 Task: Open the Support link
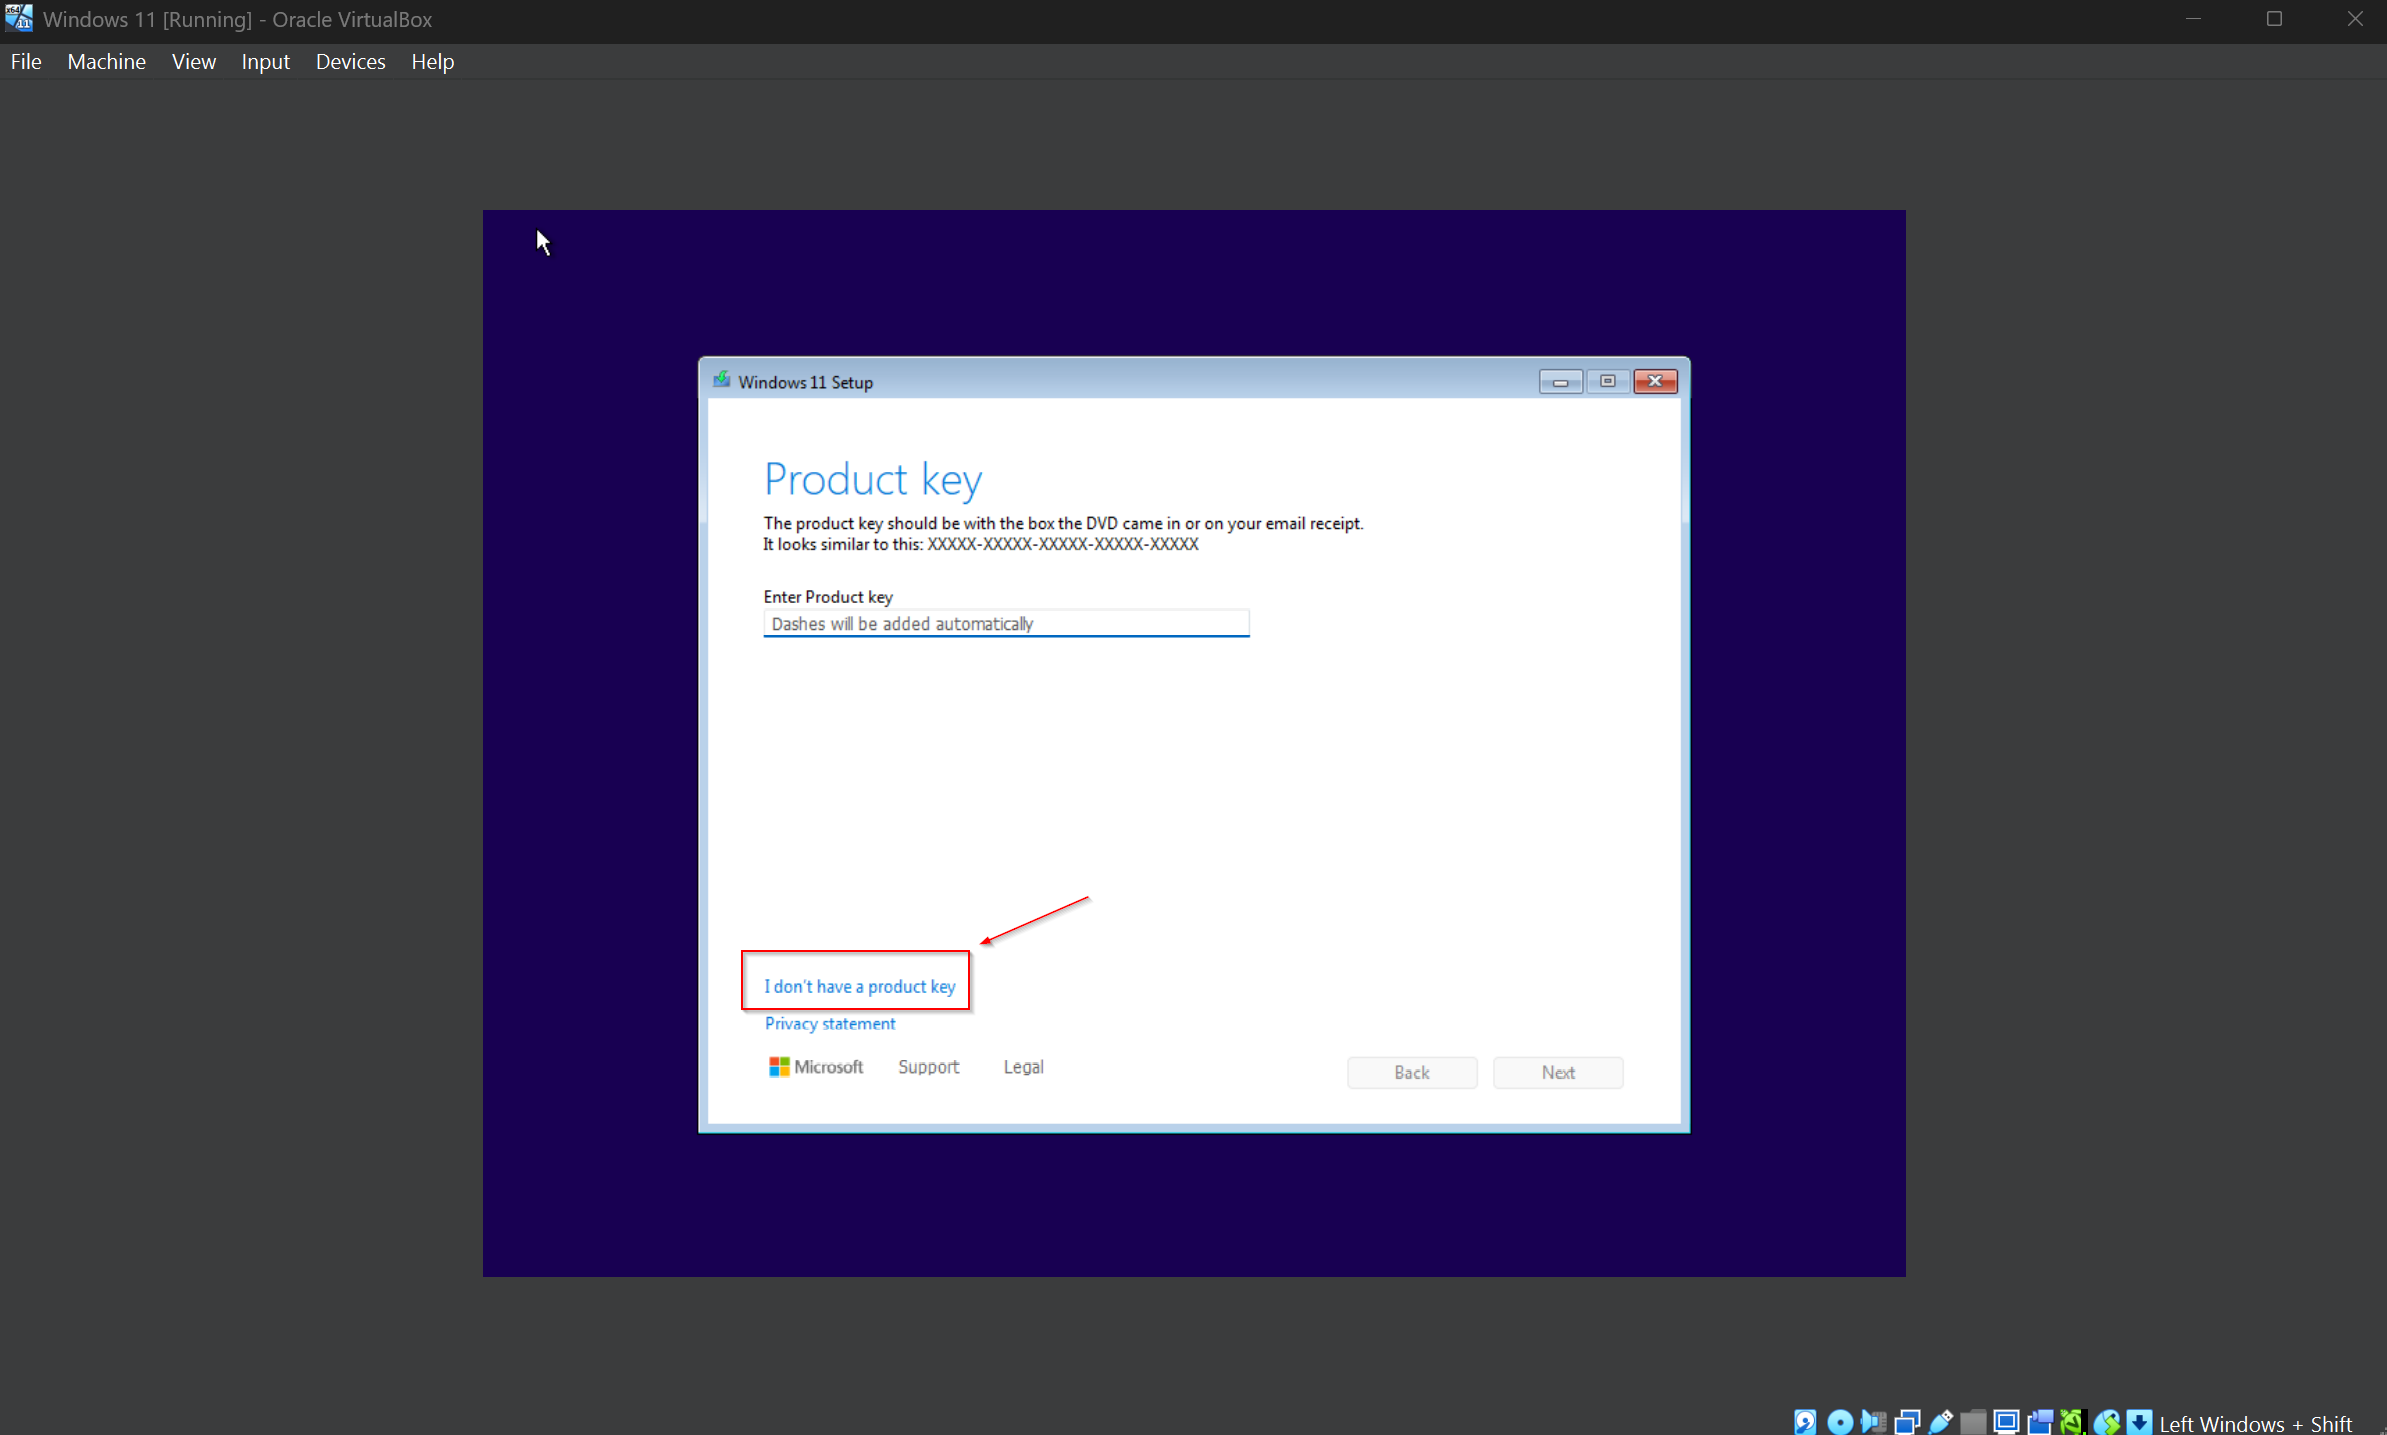click(928, 1067)
